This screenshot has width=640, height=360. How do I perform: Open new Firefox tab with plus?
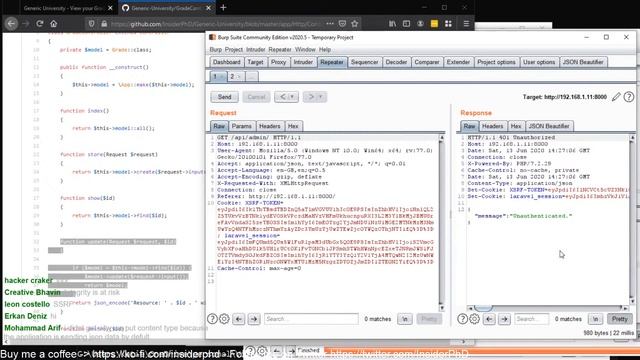tap(223, 7)
